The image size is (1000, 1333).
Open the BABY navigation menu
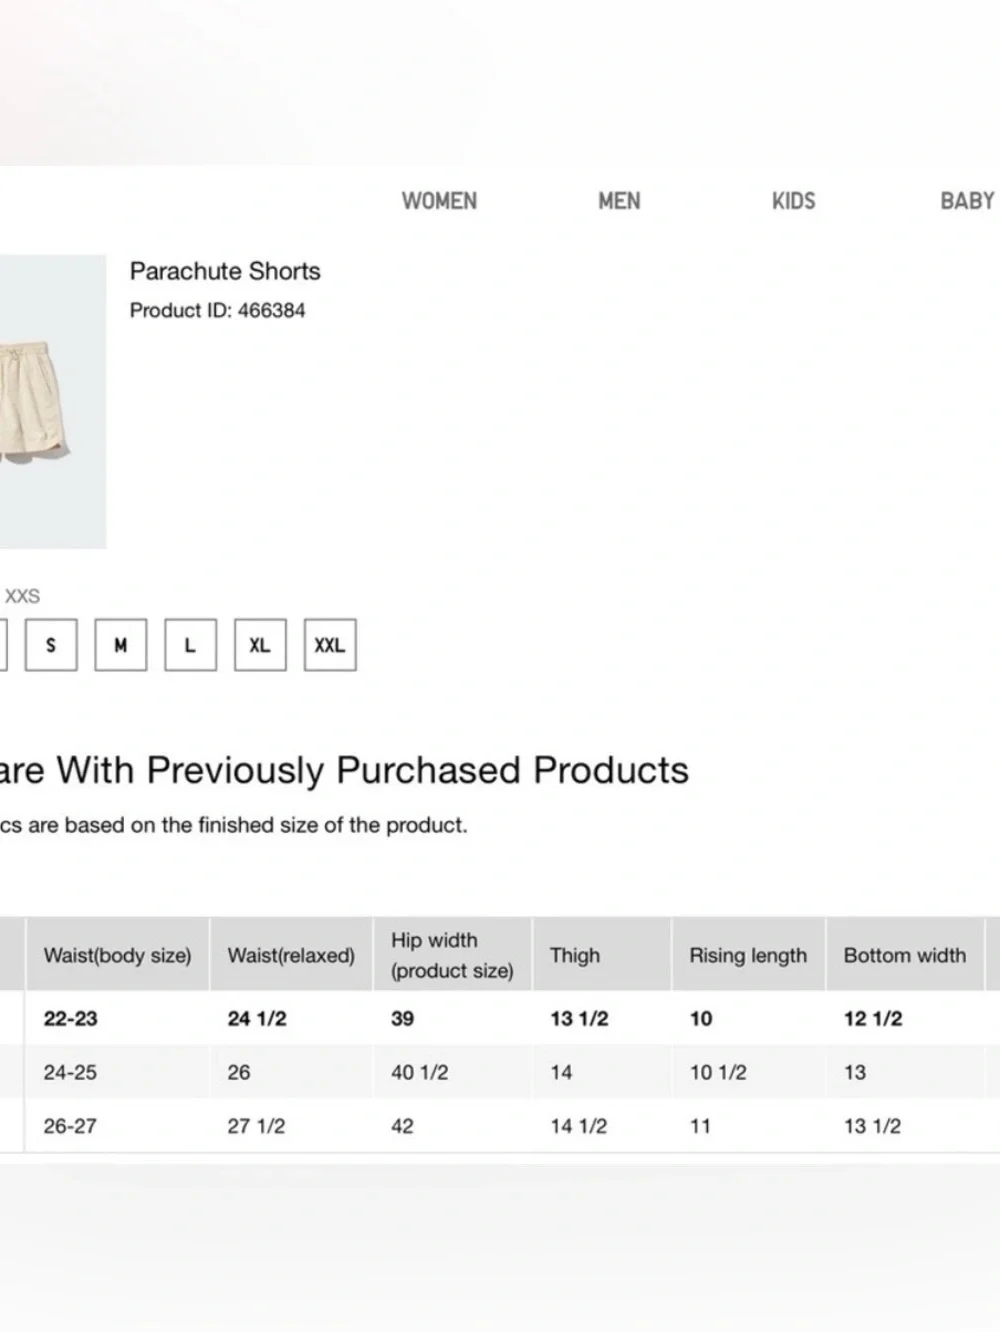pos(967,201)
